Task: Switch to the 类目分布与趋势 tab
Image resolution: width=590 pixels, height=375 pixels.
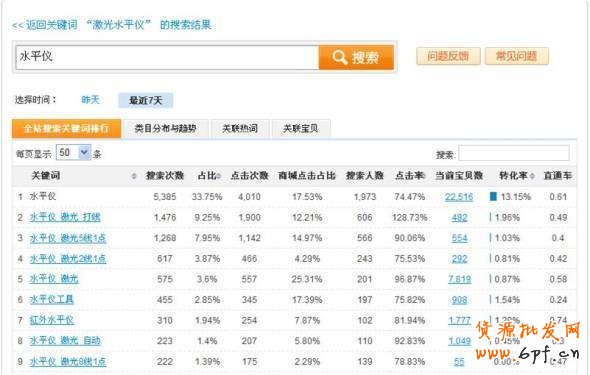Action: [x=165, y=129]
